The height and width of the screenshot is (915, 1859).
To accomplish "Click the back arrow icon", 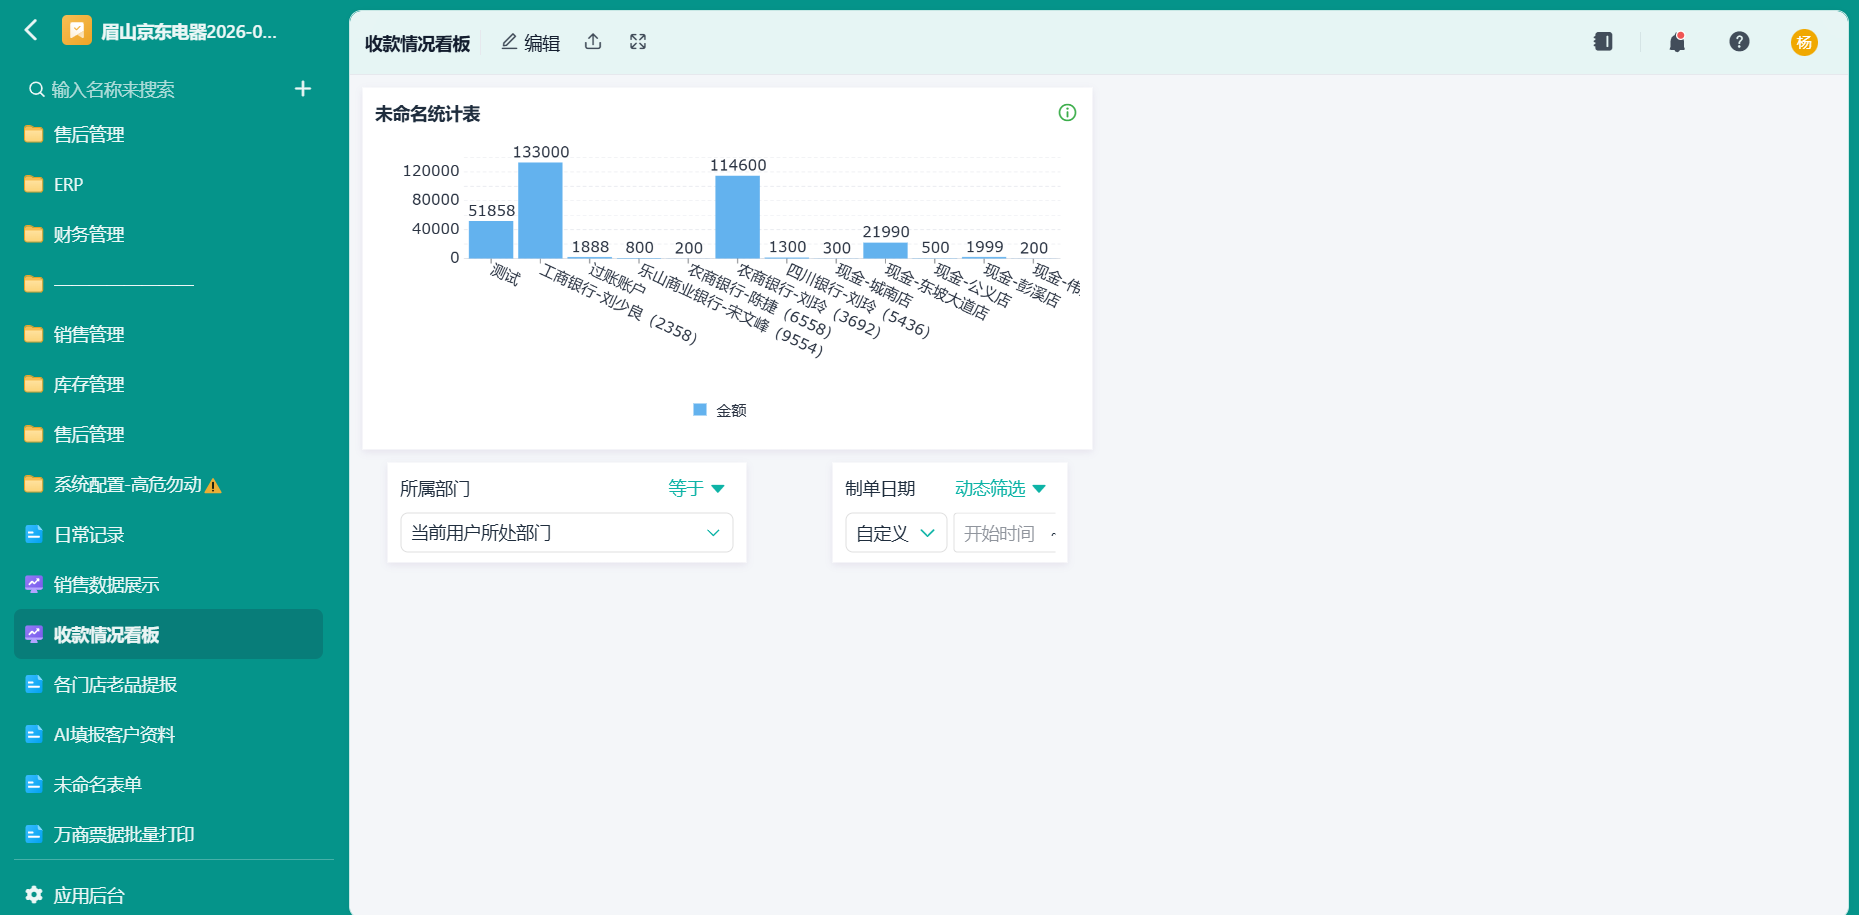I will pyautogui.click(x=31, y=31).
